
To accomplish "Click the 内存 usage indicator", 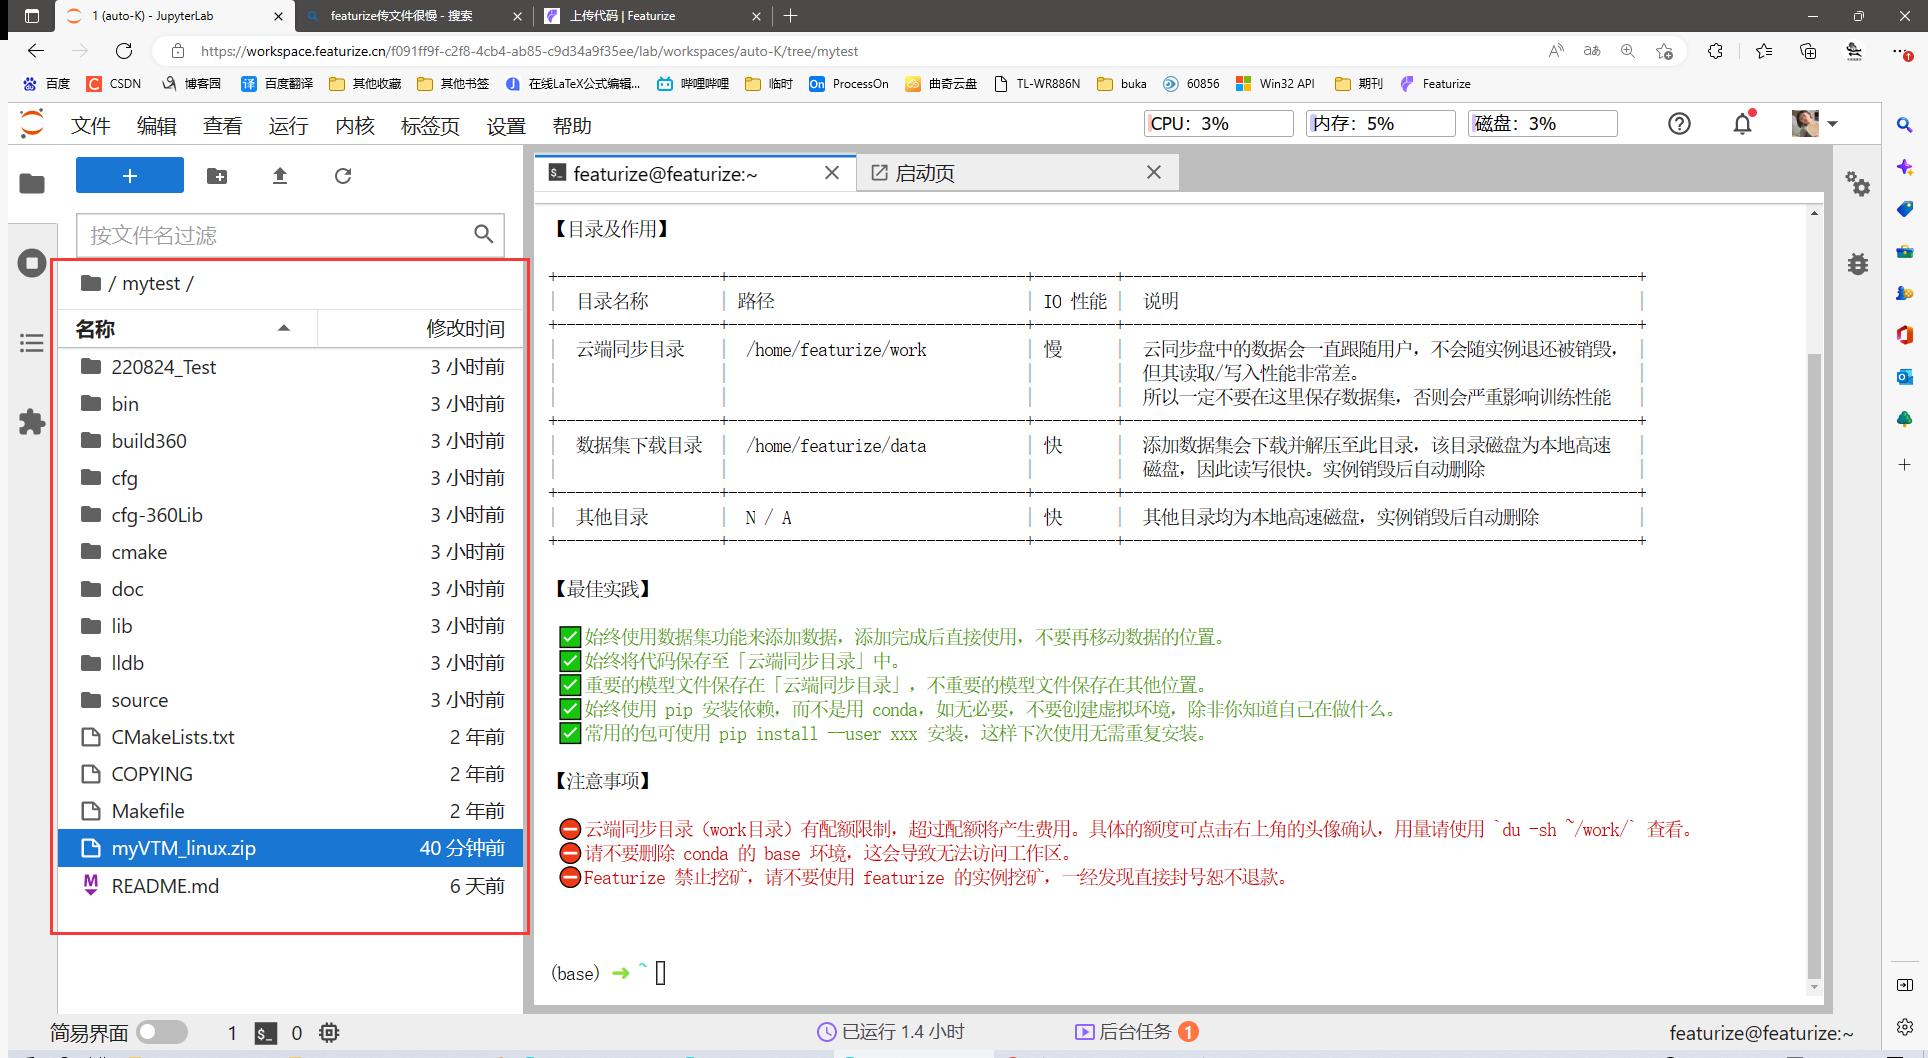I will point(1380,124).
